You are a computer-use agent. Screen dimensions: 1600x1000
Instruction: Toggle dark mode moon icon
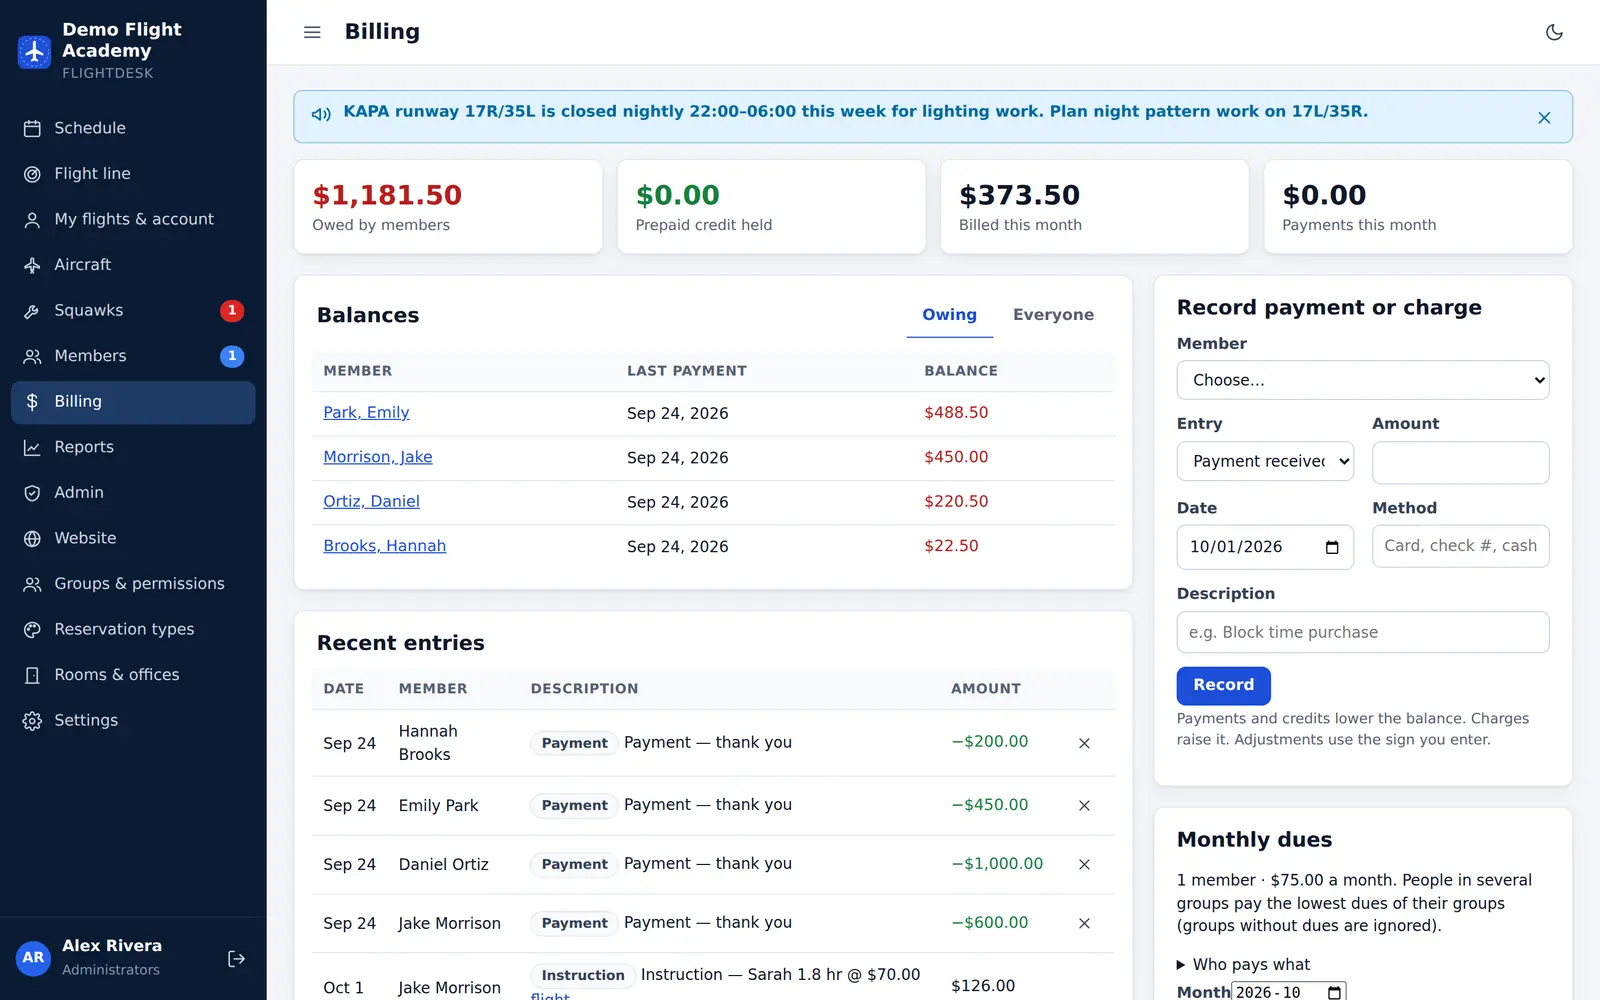click(1554, 32)
